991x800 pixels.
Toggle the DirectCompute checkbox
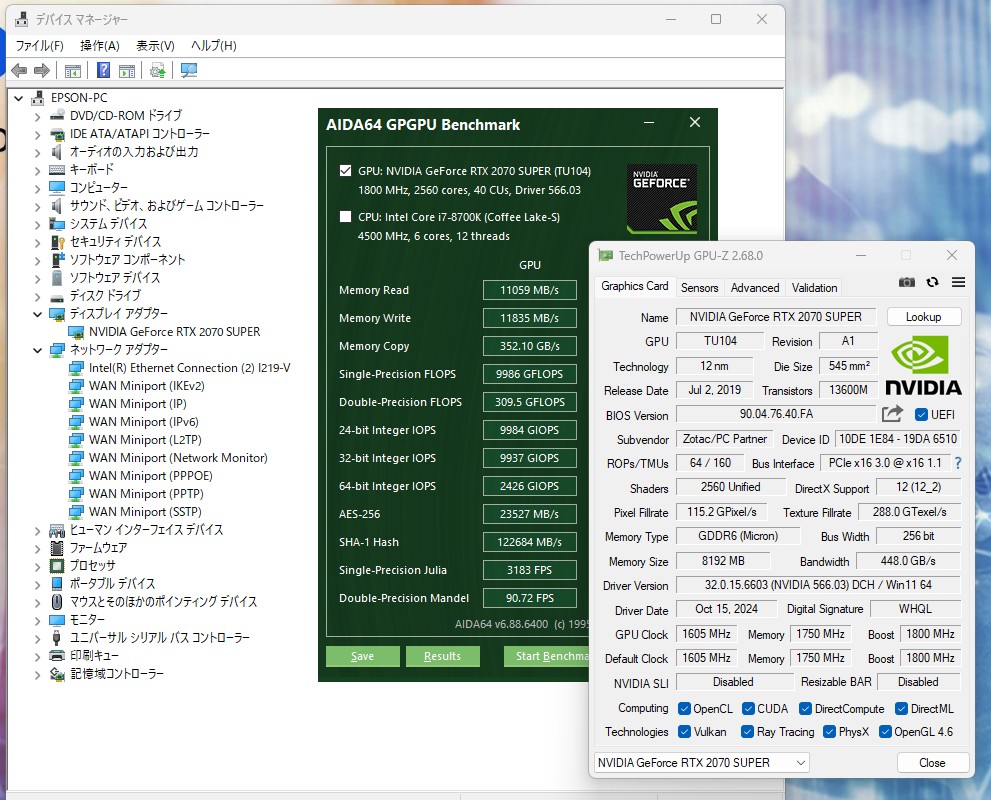coord(805,708)
